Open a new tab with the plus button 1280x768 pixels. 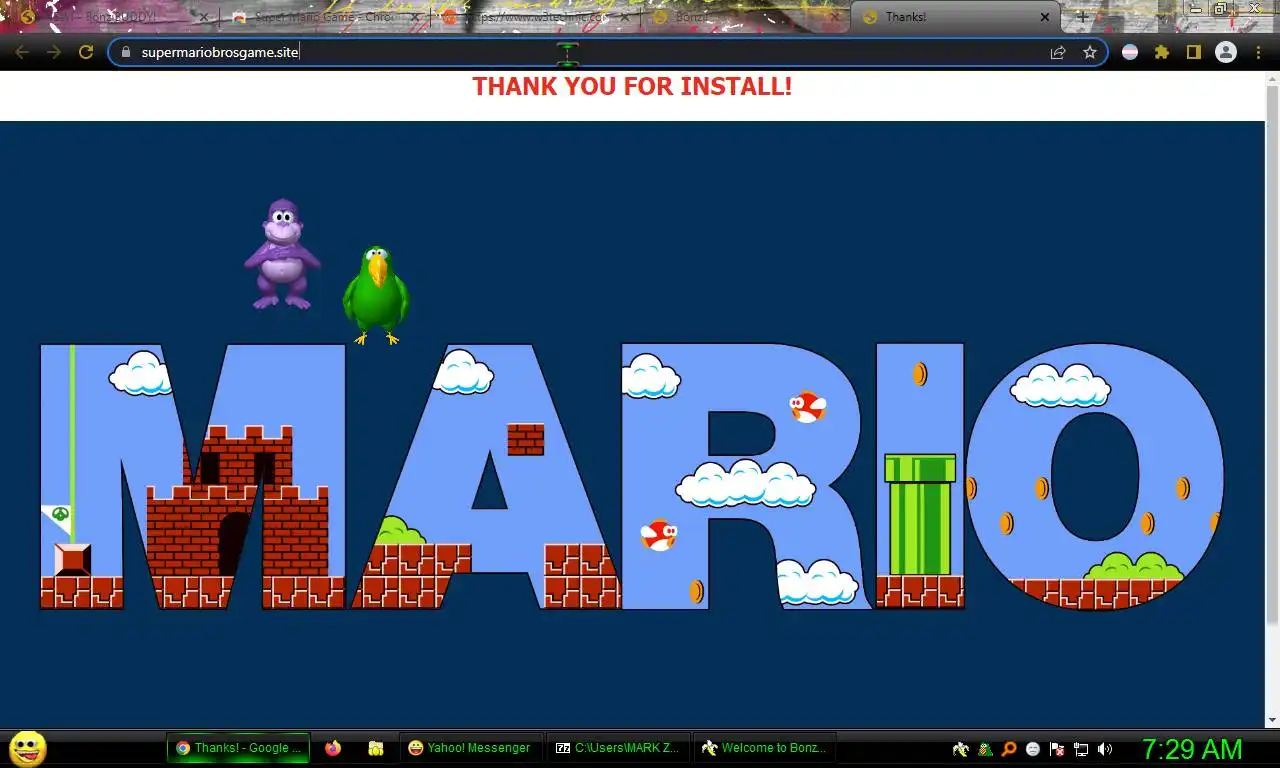click(1082, 17)
